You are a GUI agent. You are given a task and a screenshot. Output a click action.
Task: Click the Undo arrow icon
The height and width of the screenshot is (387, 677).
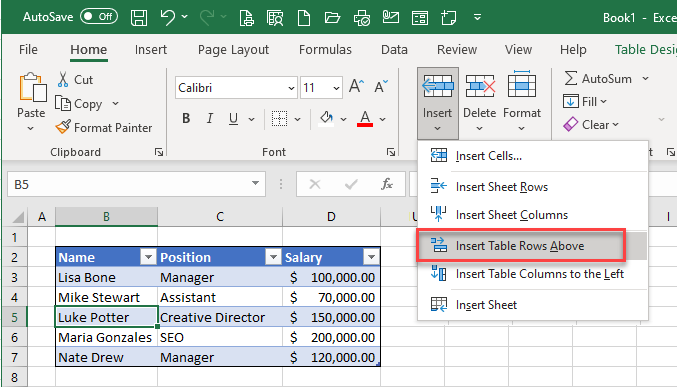(168, 17)
